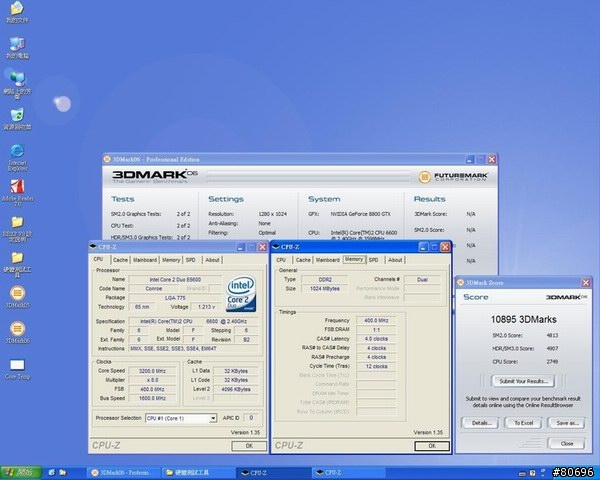
Task: Click the Voltage value 1.213 v
Action: [x=206, y=307]
